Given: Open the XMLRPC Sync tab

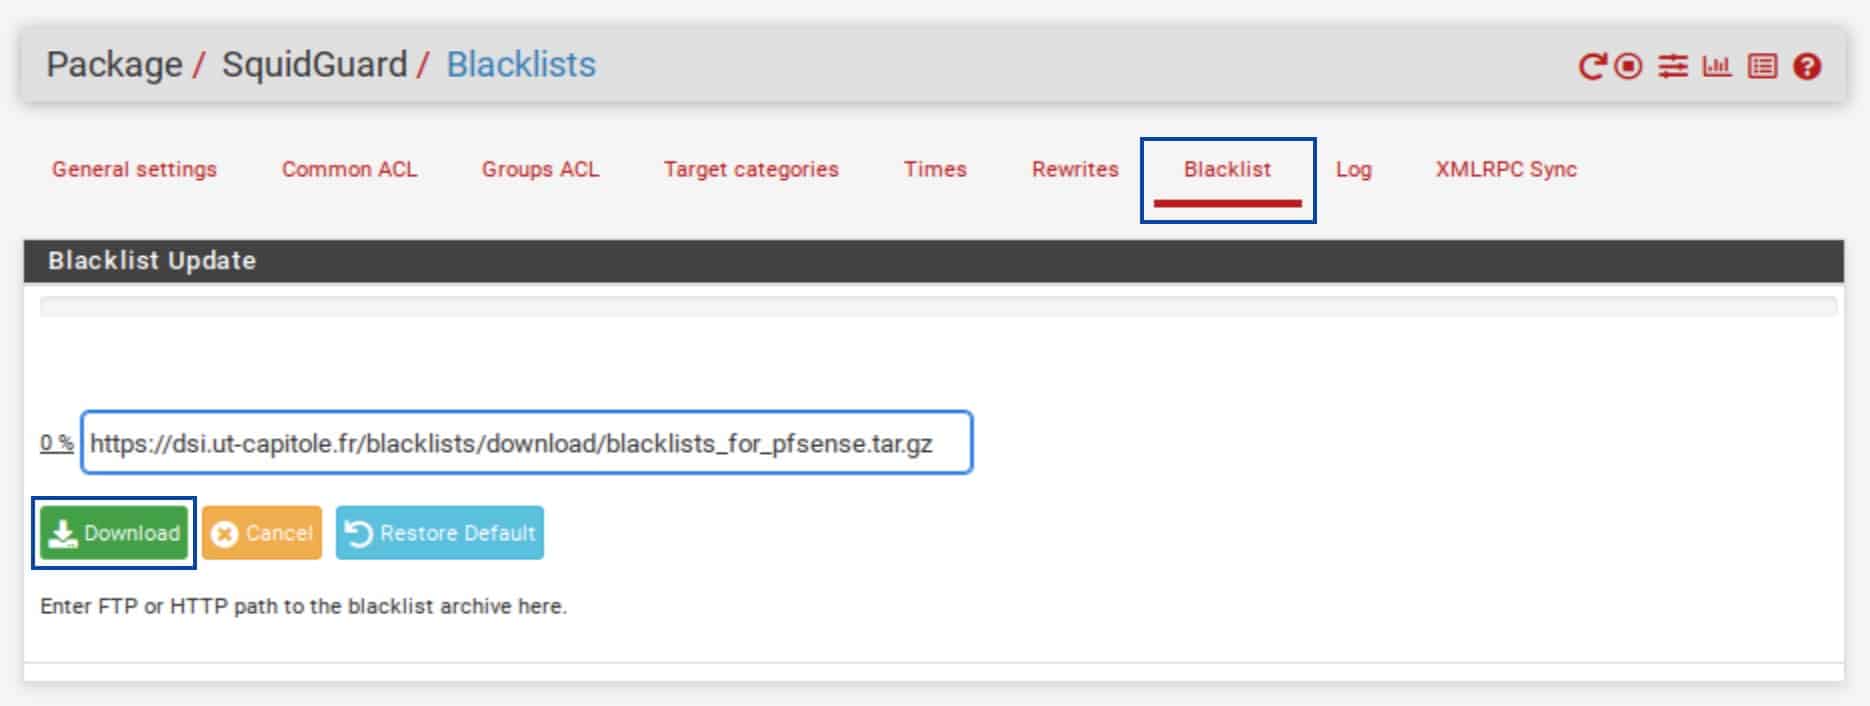Looking at the screenshot, I should tap(1506, 169).
